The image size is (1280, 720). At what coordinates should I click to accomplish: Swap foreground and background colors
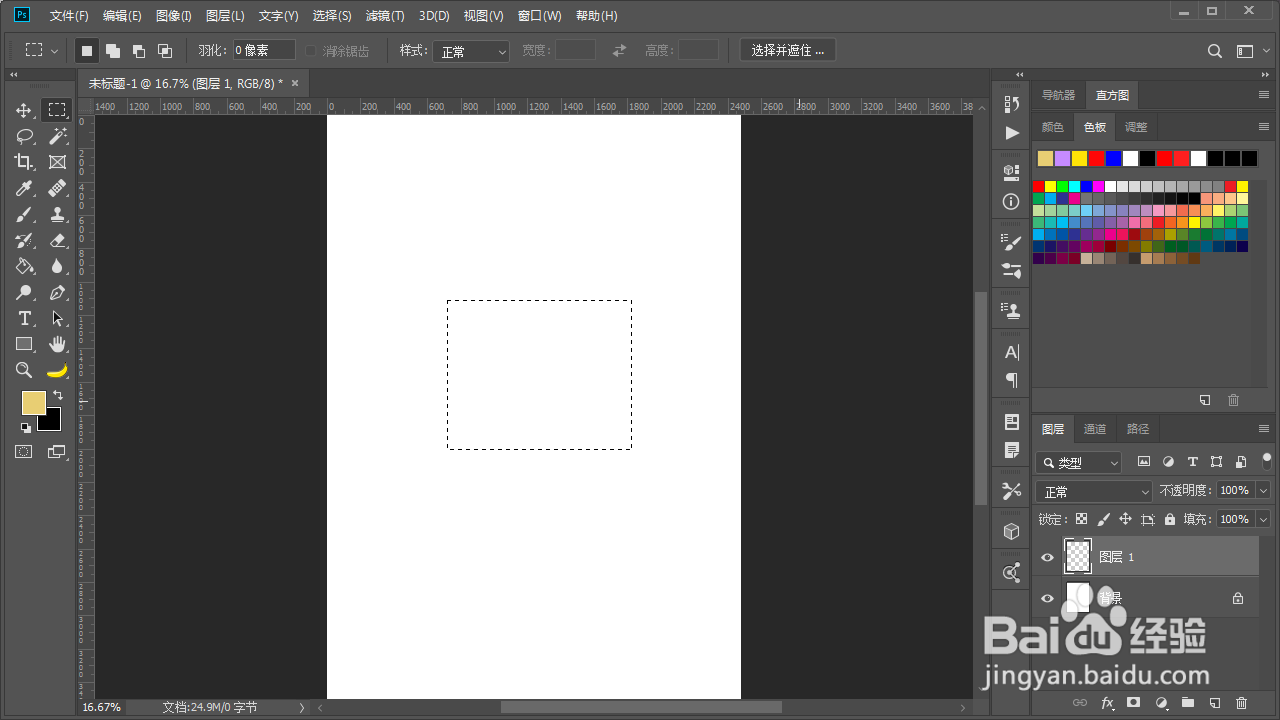pyautogui.click(x=58, y=395)
